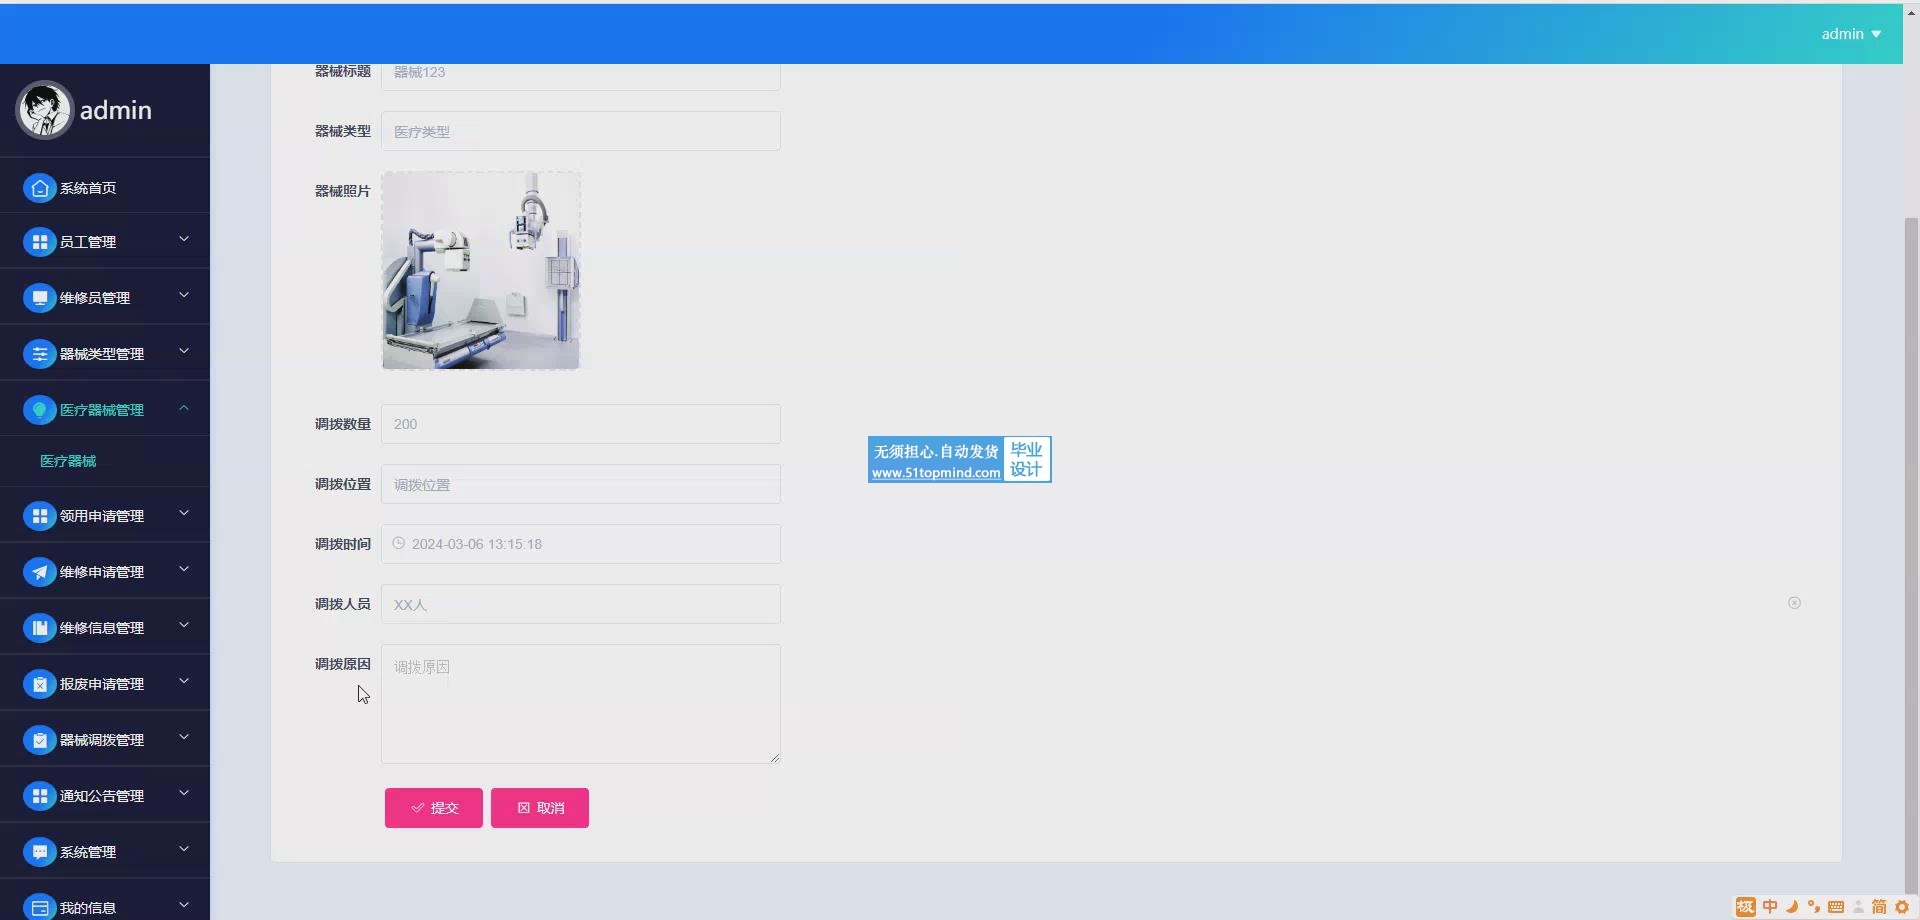Select 员工管理 menu label
Screen dimensions: 1920x920
point(88,242)
